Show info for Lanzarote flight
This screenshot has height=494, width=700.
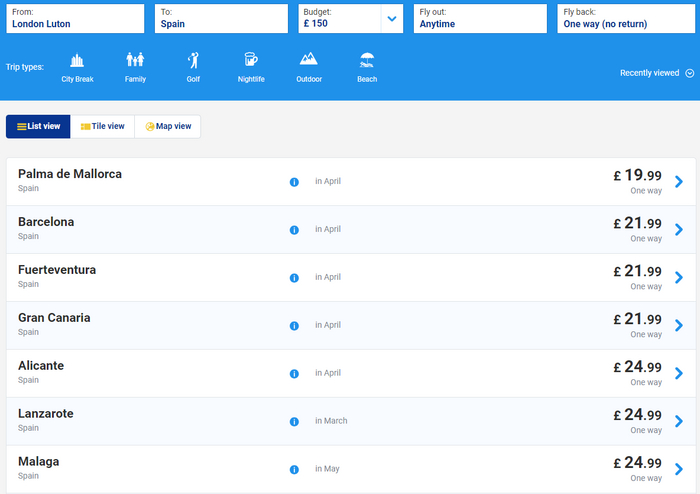click(x=294, y=422)
